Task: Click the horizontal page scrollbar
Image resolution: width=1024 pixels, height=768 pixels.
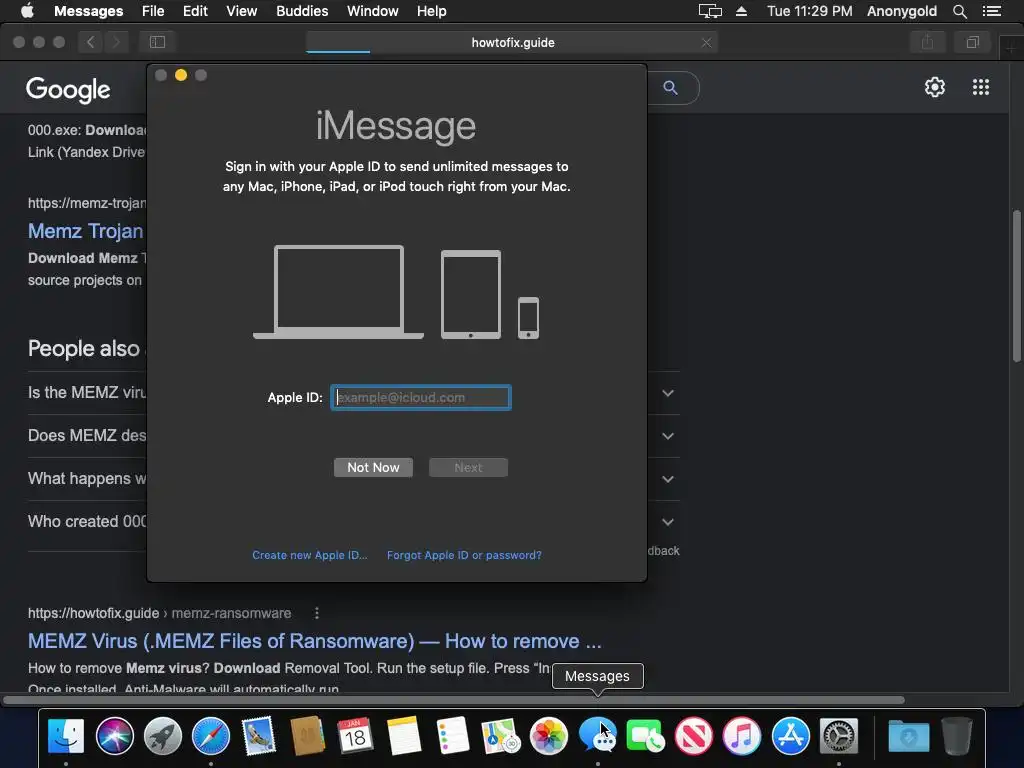Action: tap(454, 700)
